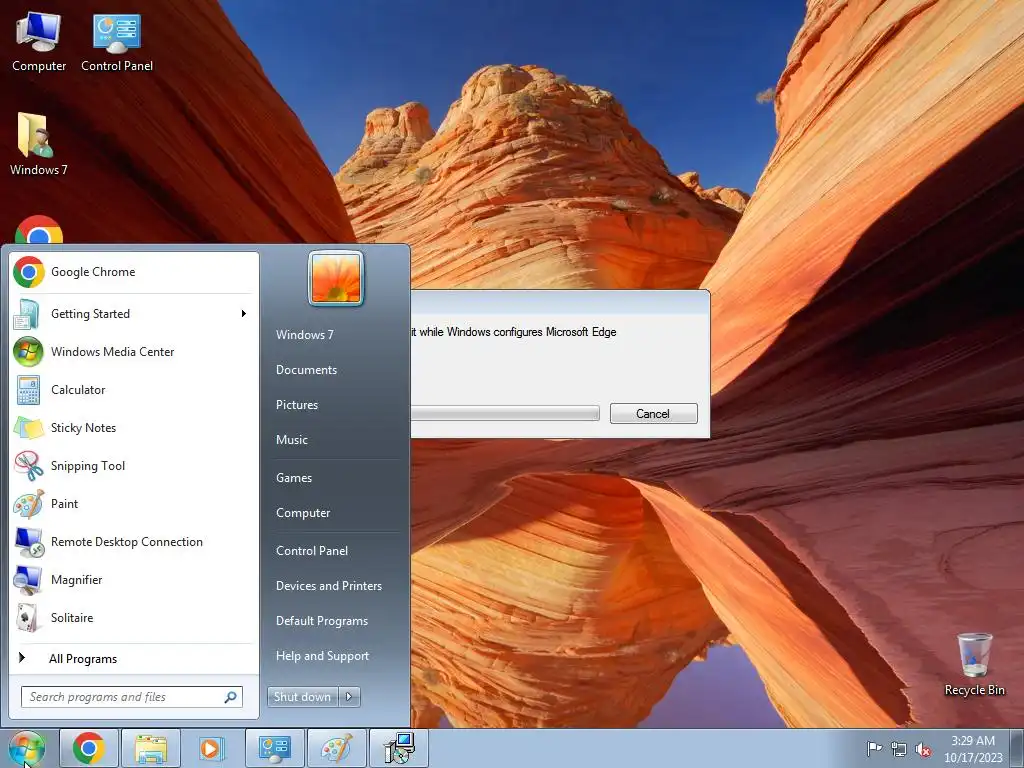Click the Getting Started icon

click(x=27, y=313)
